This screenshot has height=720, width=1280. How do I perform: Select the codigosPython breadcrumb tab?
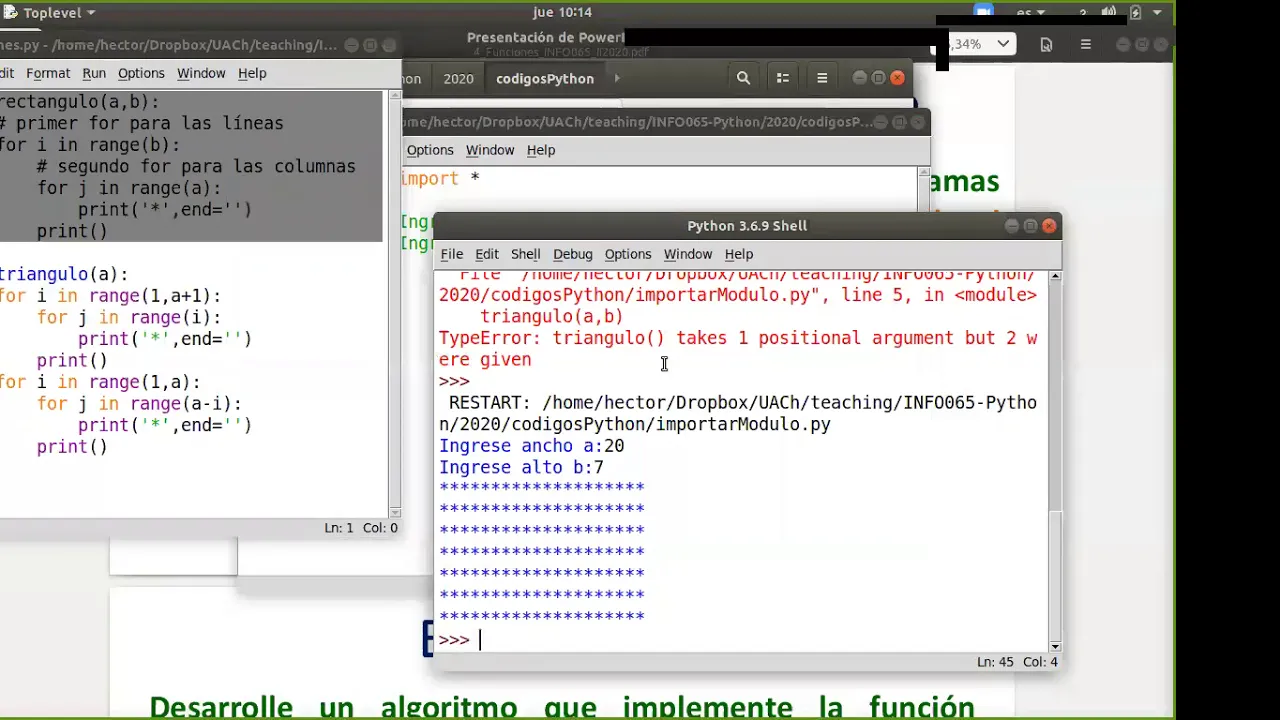(545, 78)
